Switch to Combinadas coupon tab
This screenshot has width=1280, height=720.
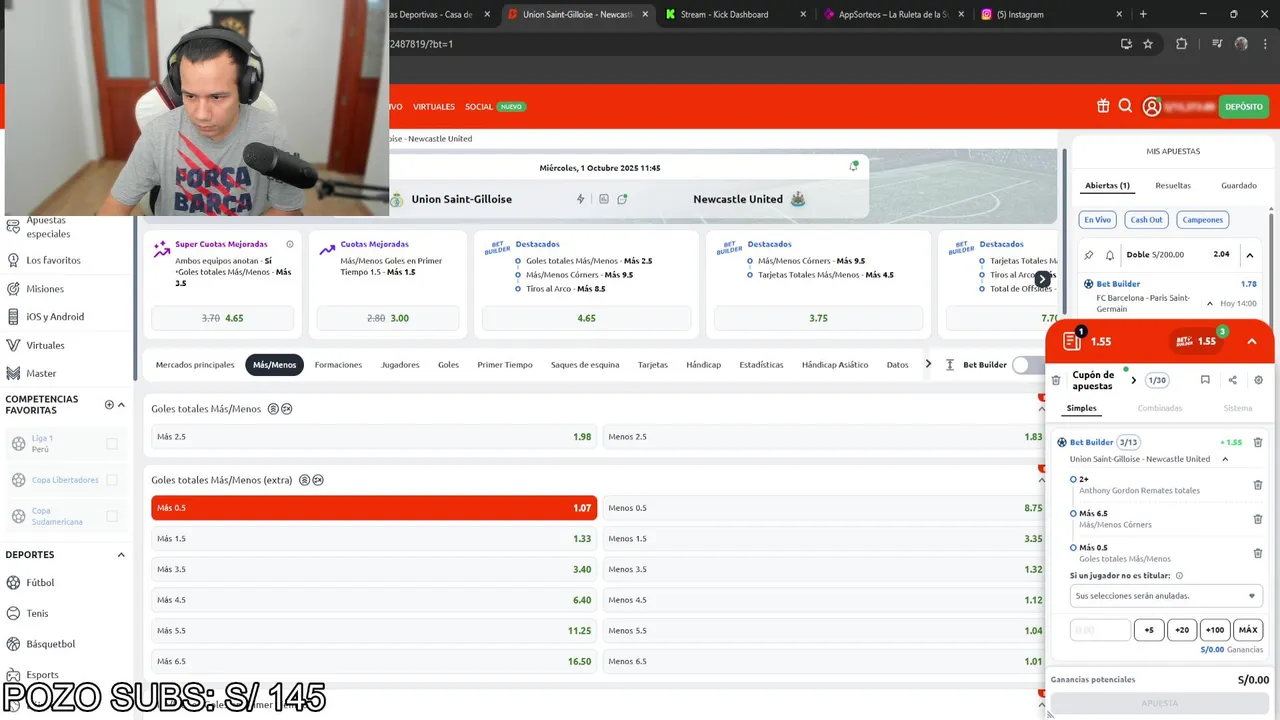point(1160,408)
